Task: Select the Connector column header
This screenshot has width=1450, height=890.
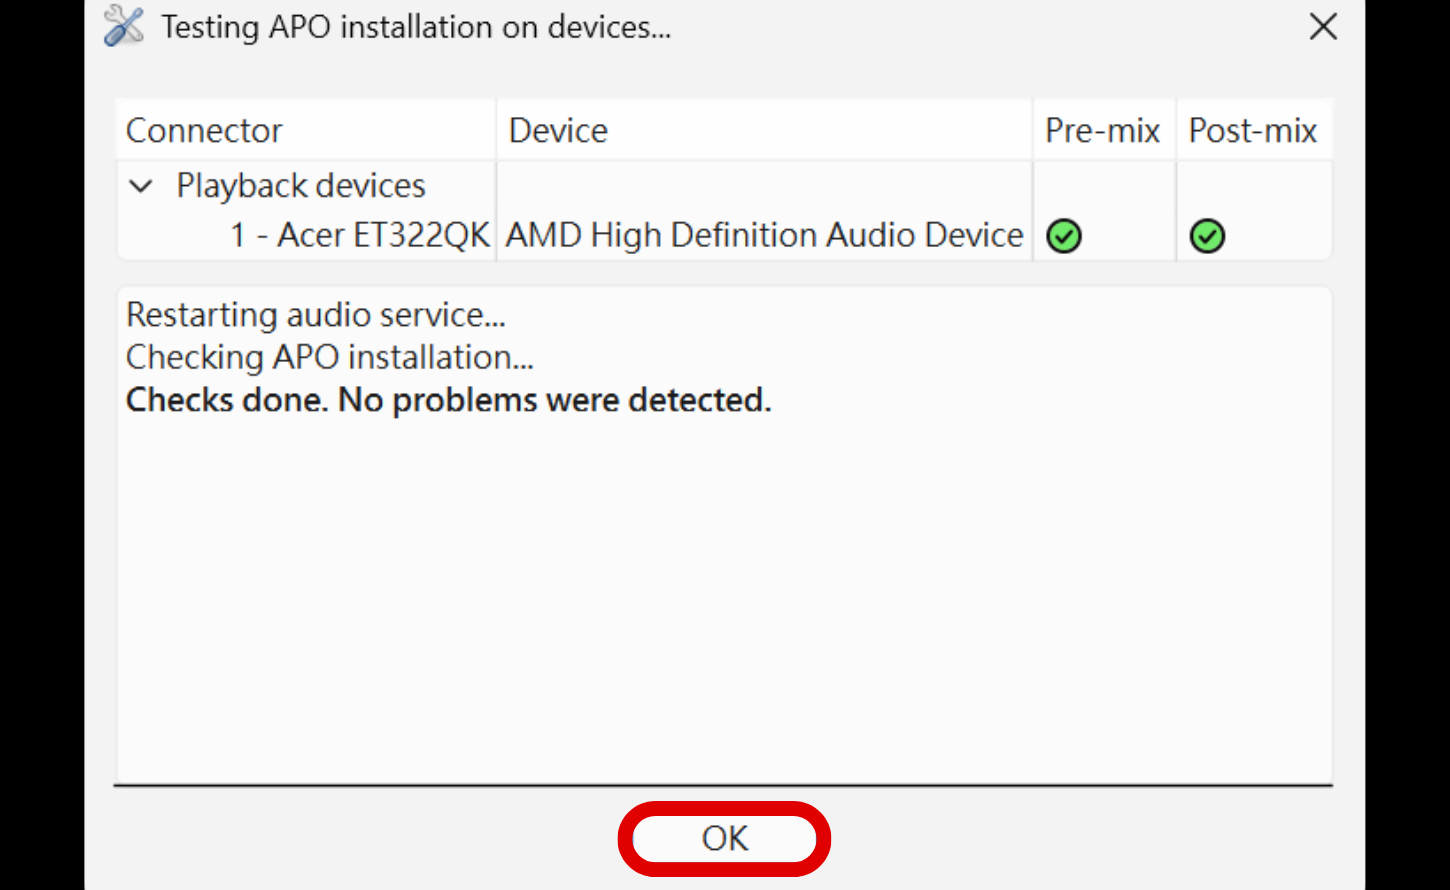Action: pos(203,130)
